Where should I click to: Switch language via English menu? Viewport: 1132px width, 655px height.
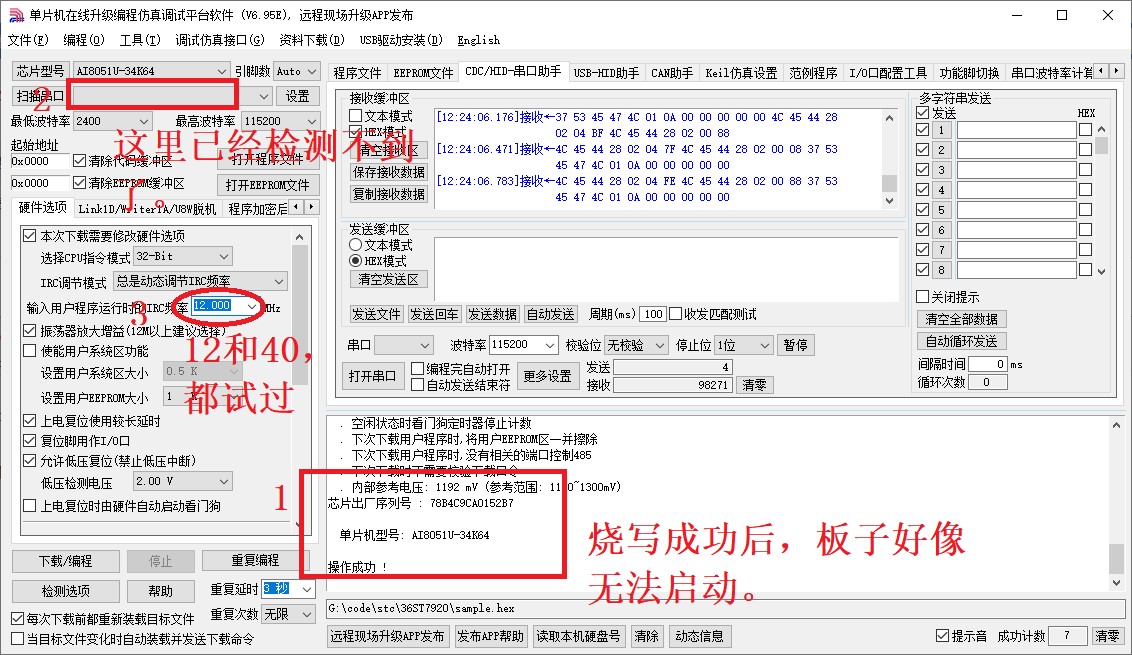(x=479, y=40)
